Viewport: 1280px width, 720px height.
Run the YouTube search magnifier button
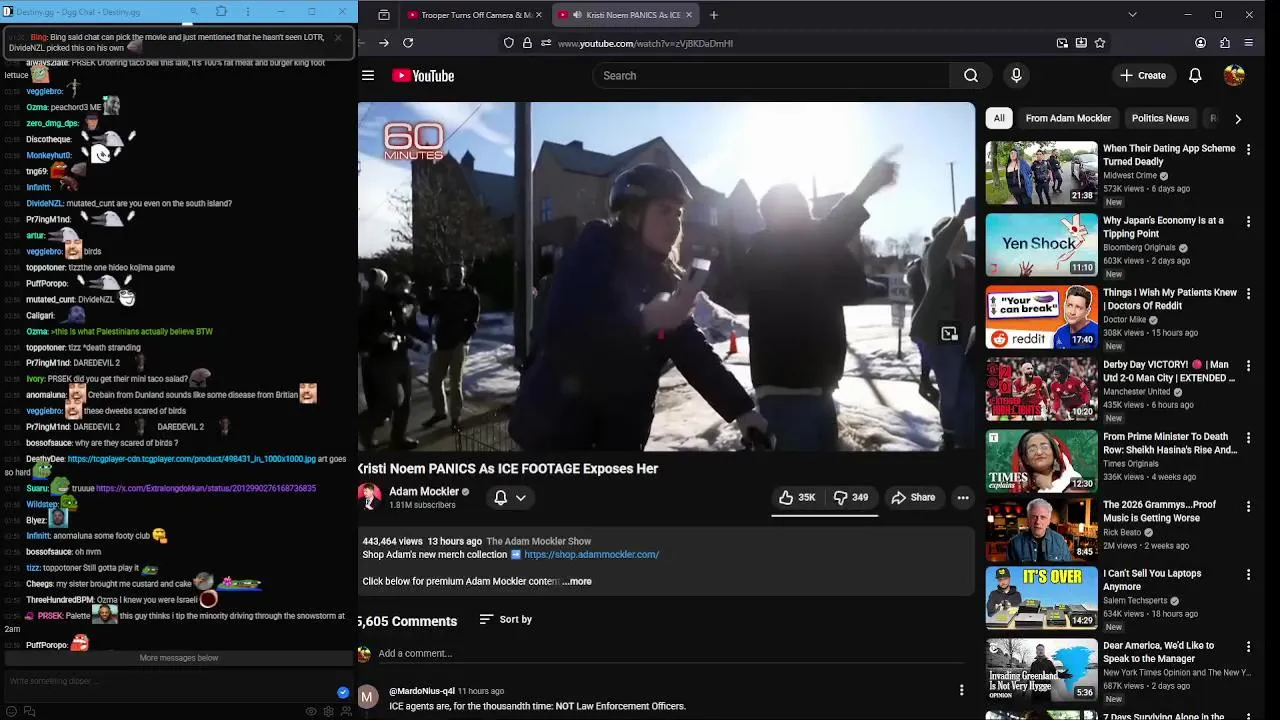point(971,76)
